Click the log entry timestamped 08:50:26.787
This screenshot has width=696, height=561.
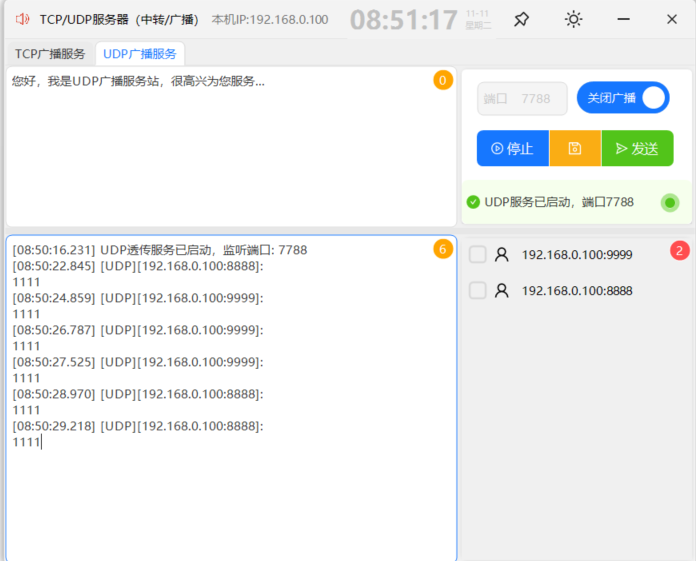pos(138,330)
